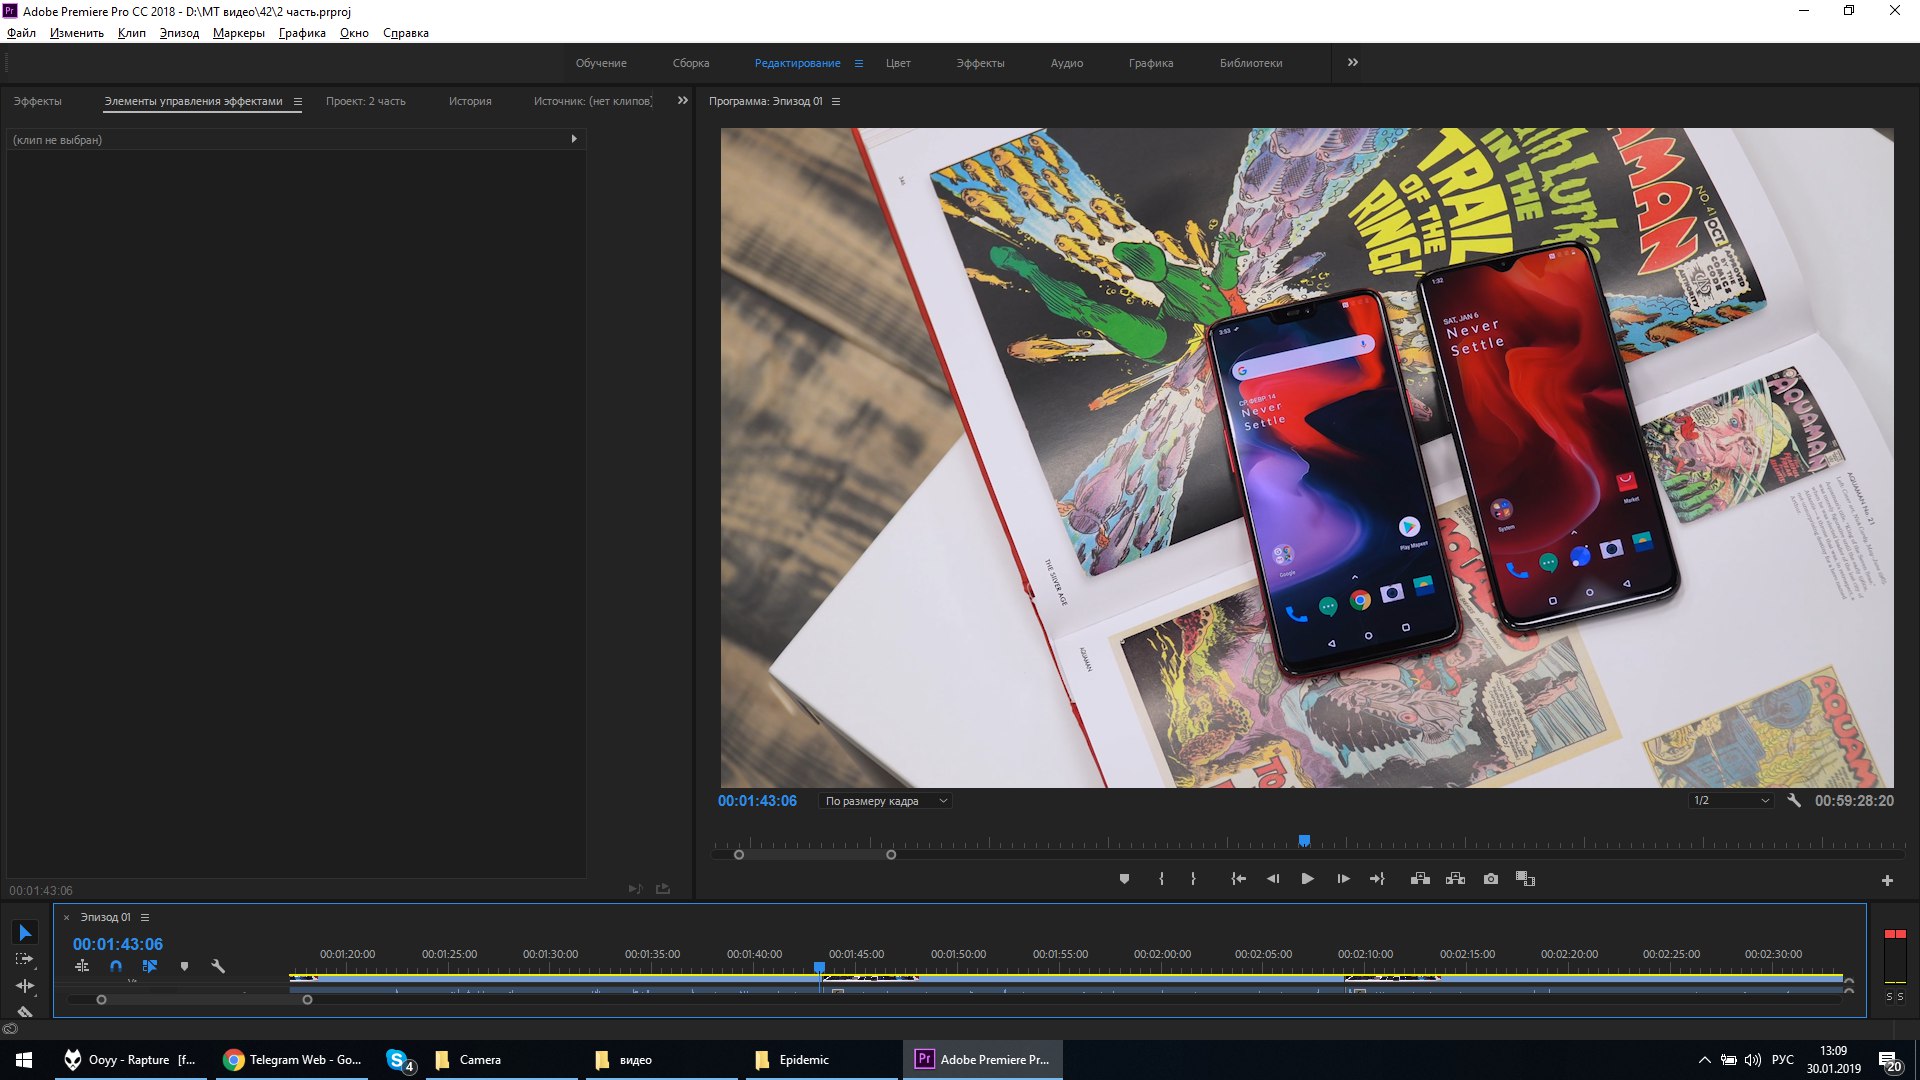Step forward one frame
Viewport: 1920px width, 1080px height.
pyautogui.click(x=1343, y=879)
